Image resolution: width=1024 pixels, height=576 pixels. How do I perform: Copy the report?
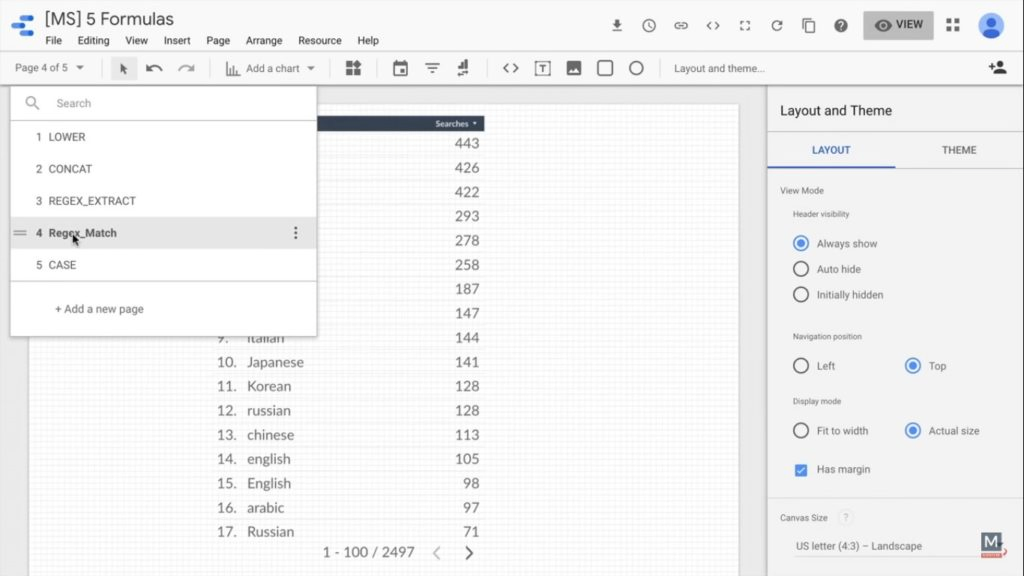click(808, 25)
